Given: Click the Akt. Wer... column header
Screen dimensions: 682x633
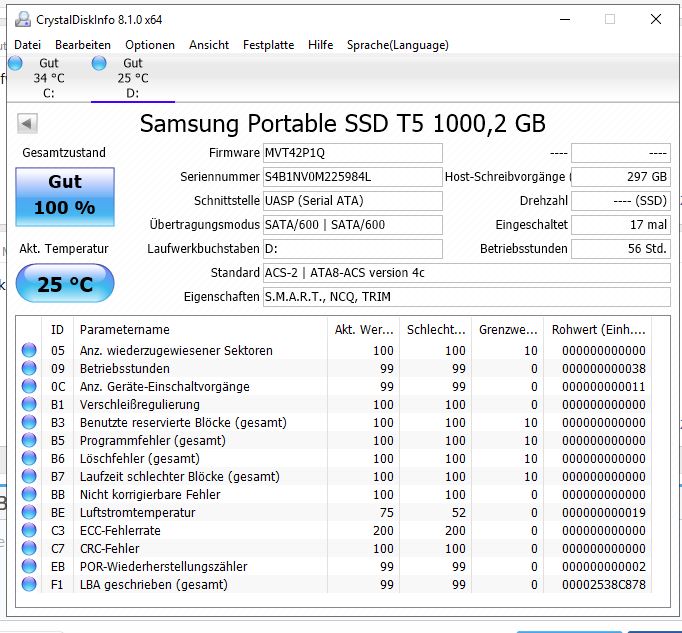Looking at the screenshot, I should tap(364, 330).
